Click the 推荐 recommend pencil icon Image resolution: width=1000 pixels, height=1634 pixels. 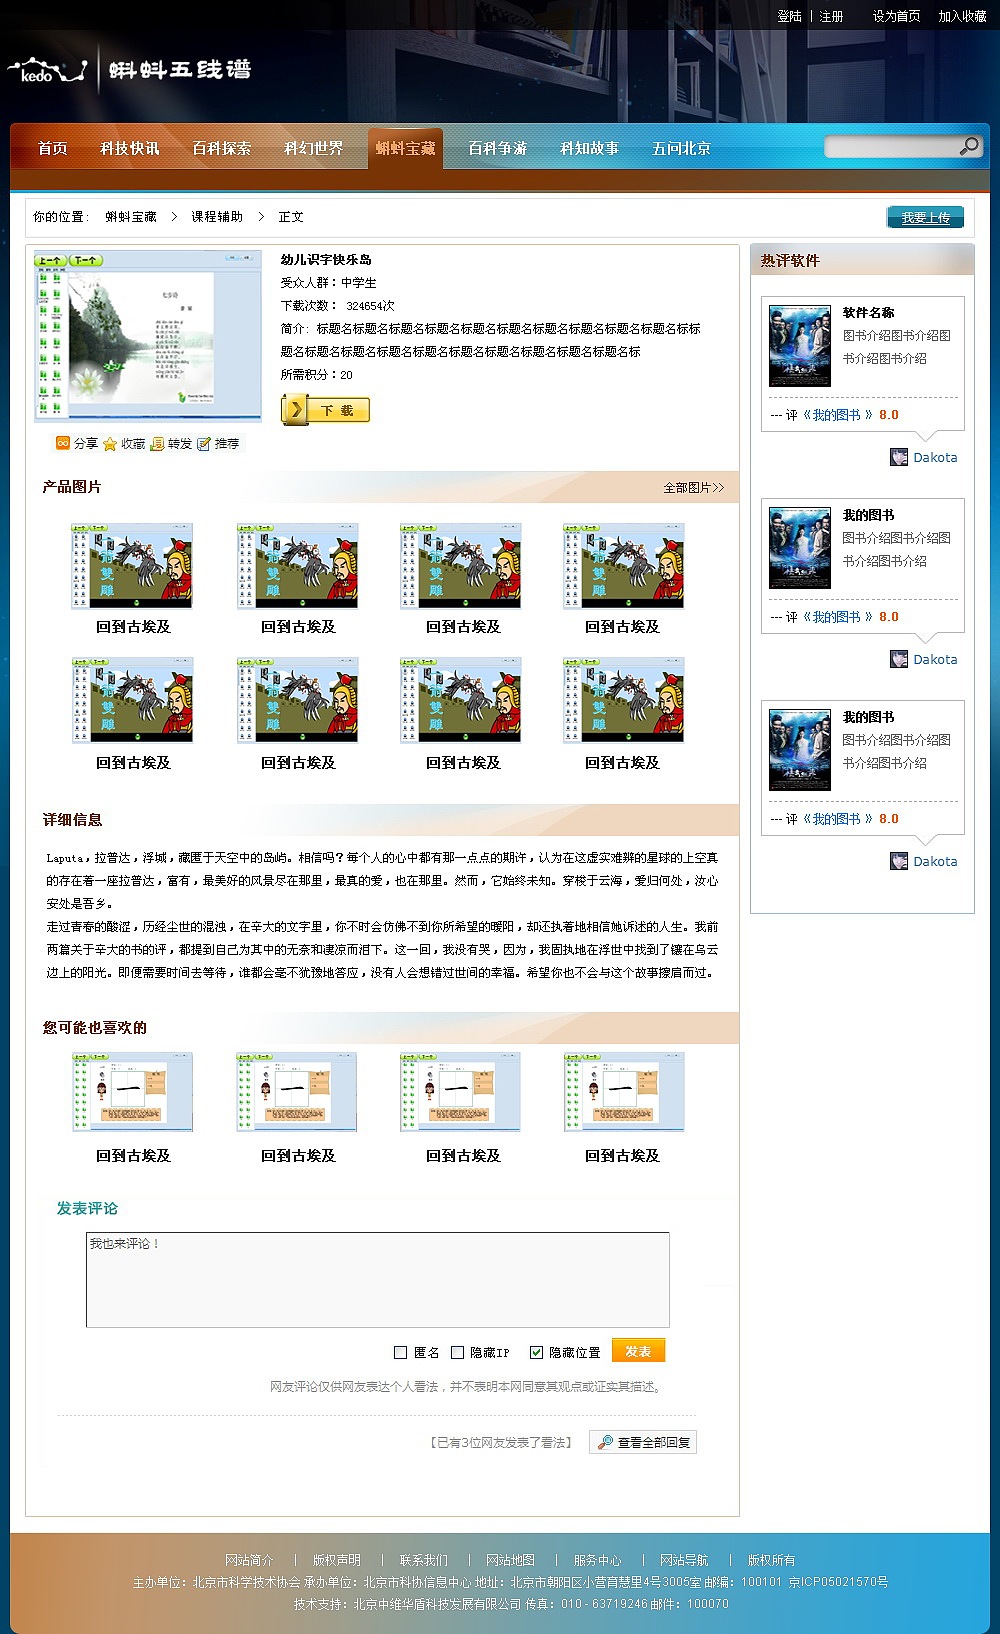pos(204,444)
